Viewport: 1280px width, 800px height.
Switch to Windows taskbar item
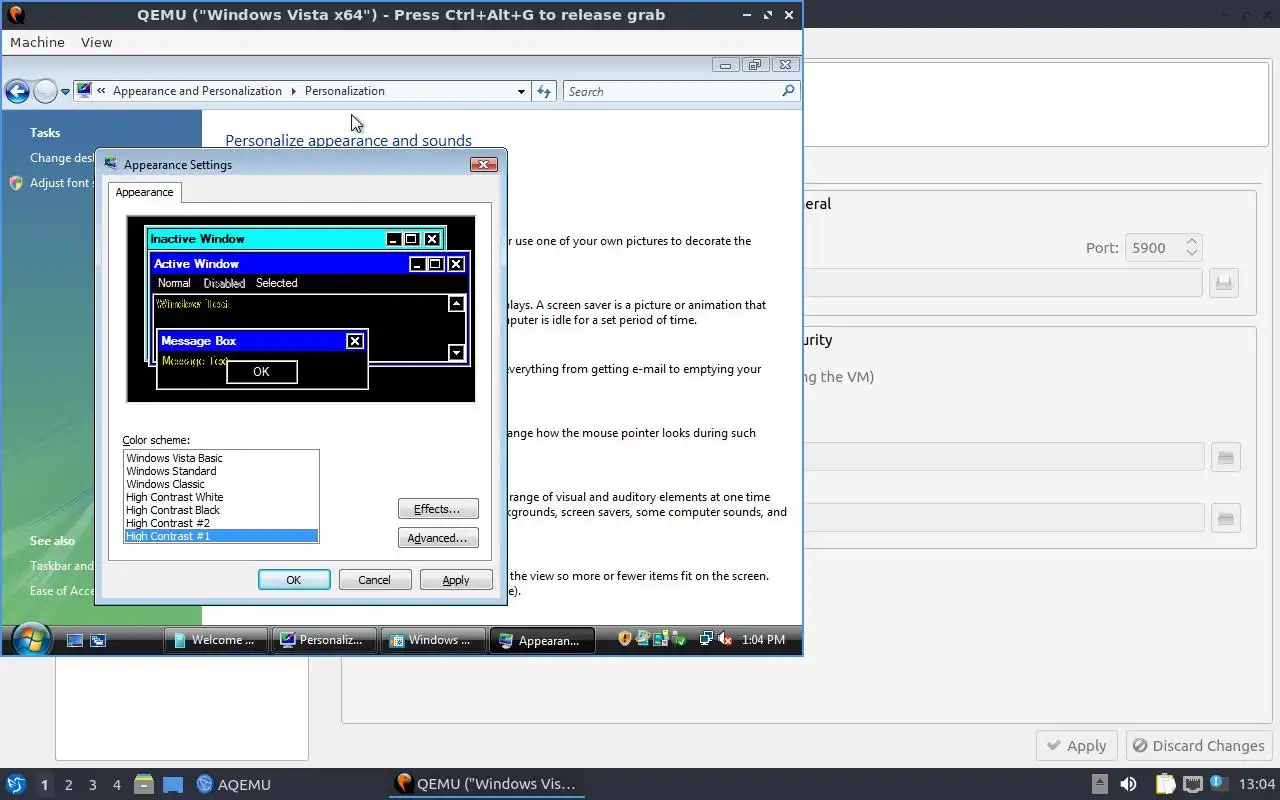pos(432,640)
